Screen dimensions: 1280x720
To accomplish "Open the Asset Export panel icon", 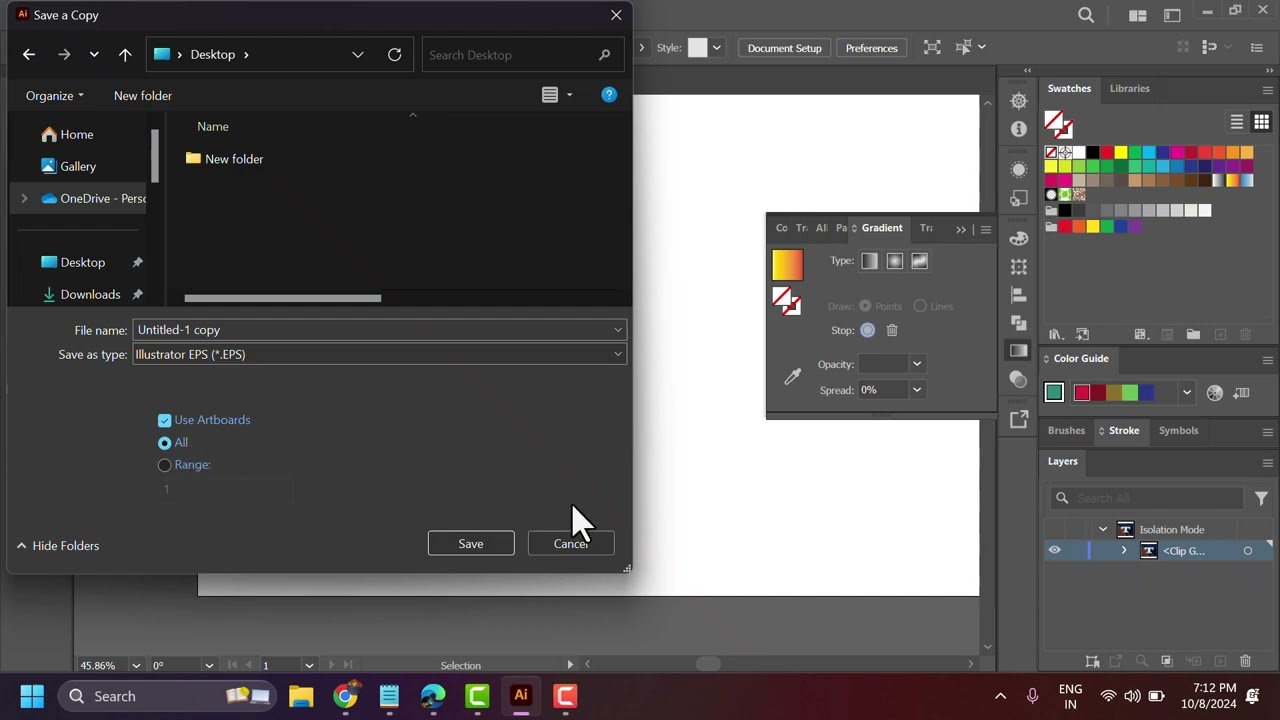I will [x=1019, y=420].
